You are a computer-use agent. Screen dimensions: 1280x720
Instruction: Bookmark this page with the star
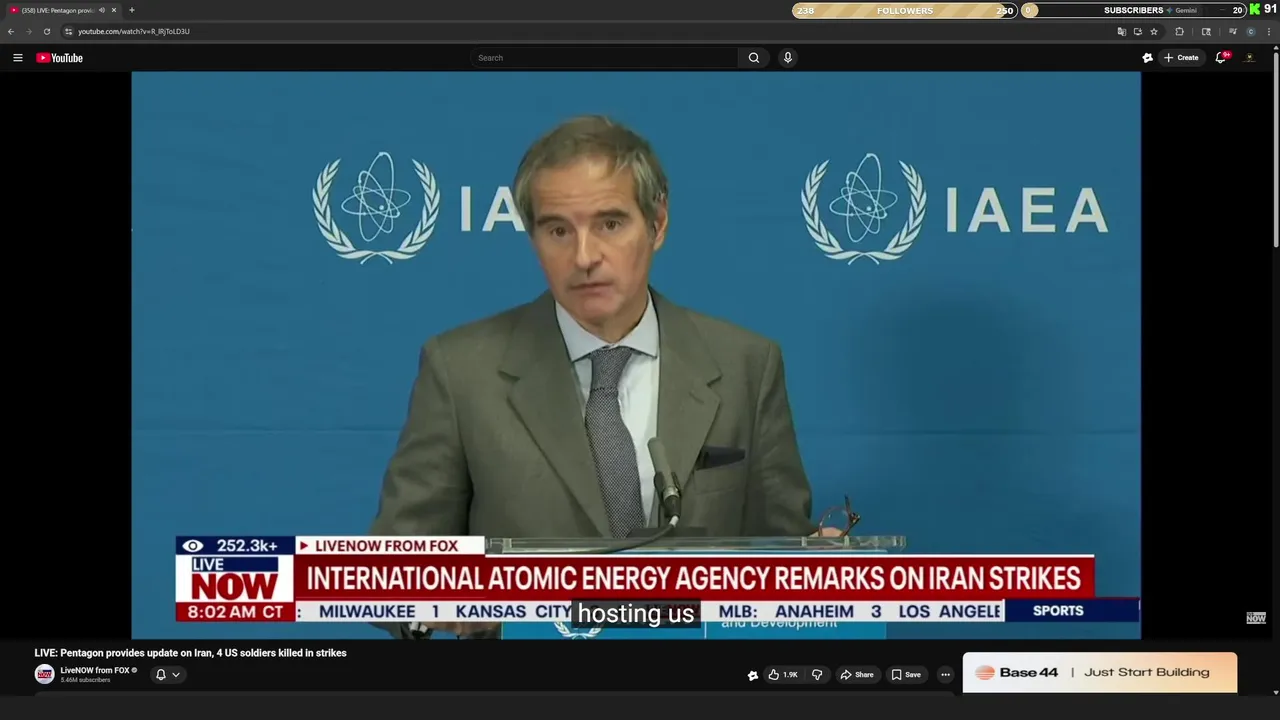tap(1154, 31)
